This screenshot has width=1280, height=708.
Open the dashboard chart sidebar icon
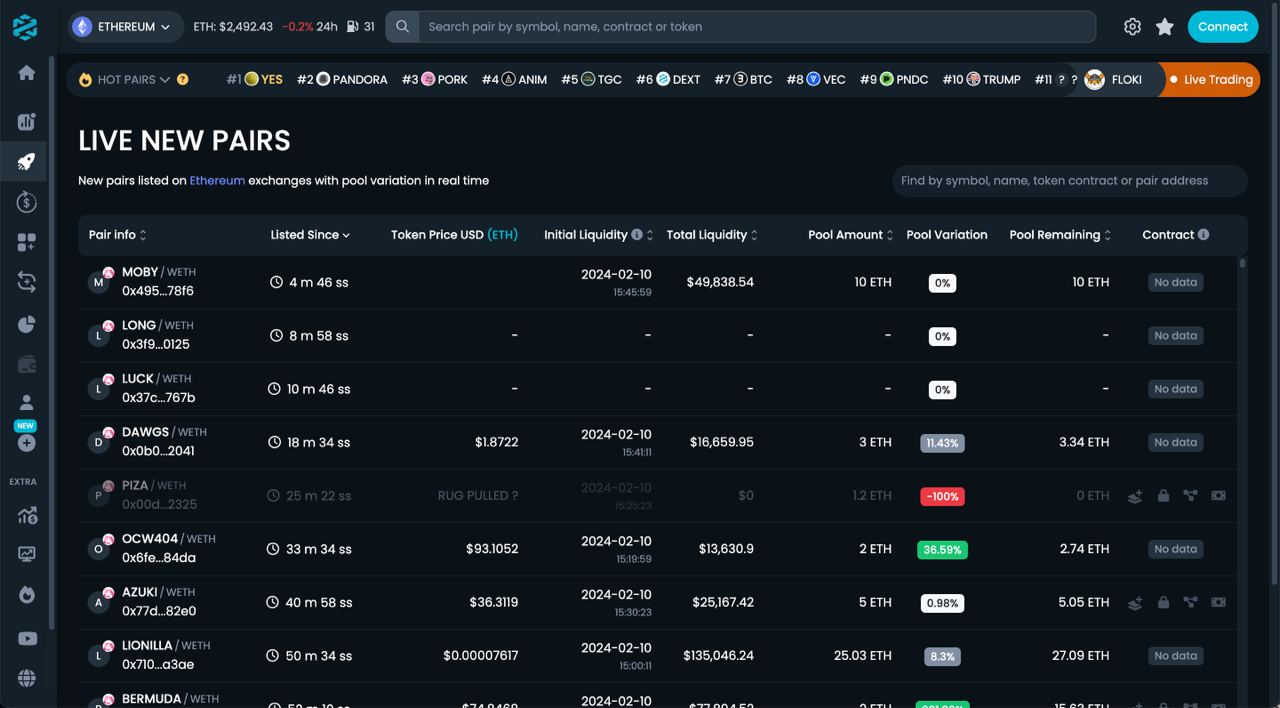(27, 122)
